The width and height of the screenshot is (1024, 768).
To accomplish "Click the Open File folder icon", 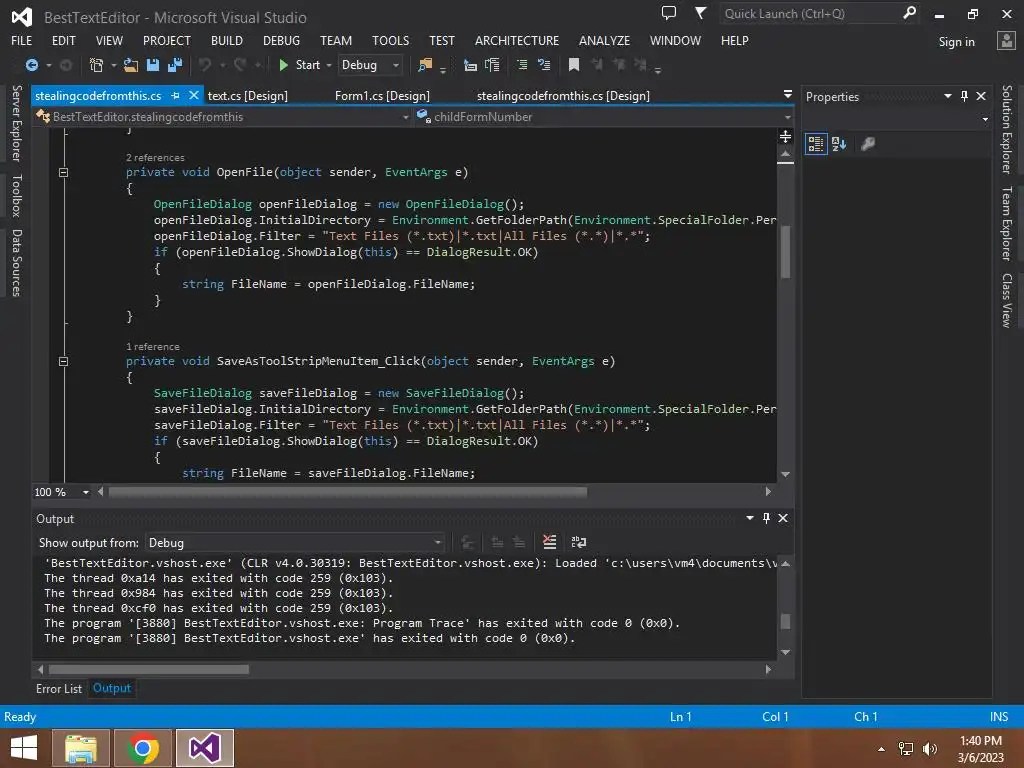I will coord(131,65).
